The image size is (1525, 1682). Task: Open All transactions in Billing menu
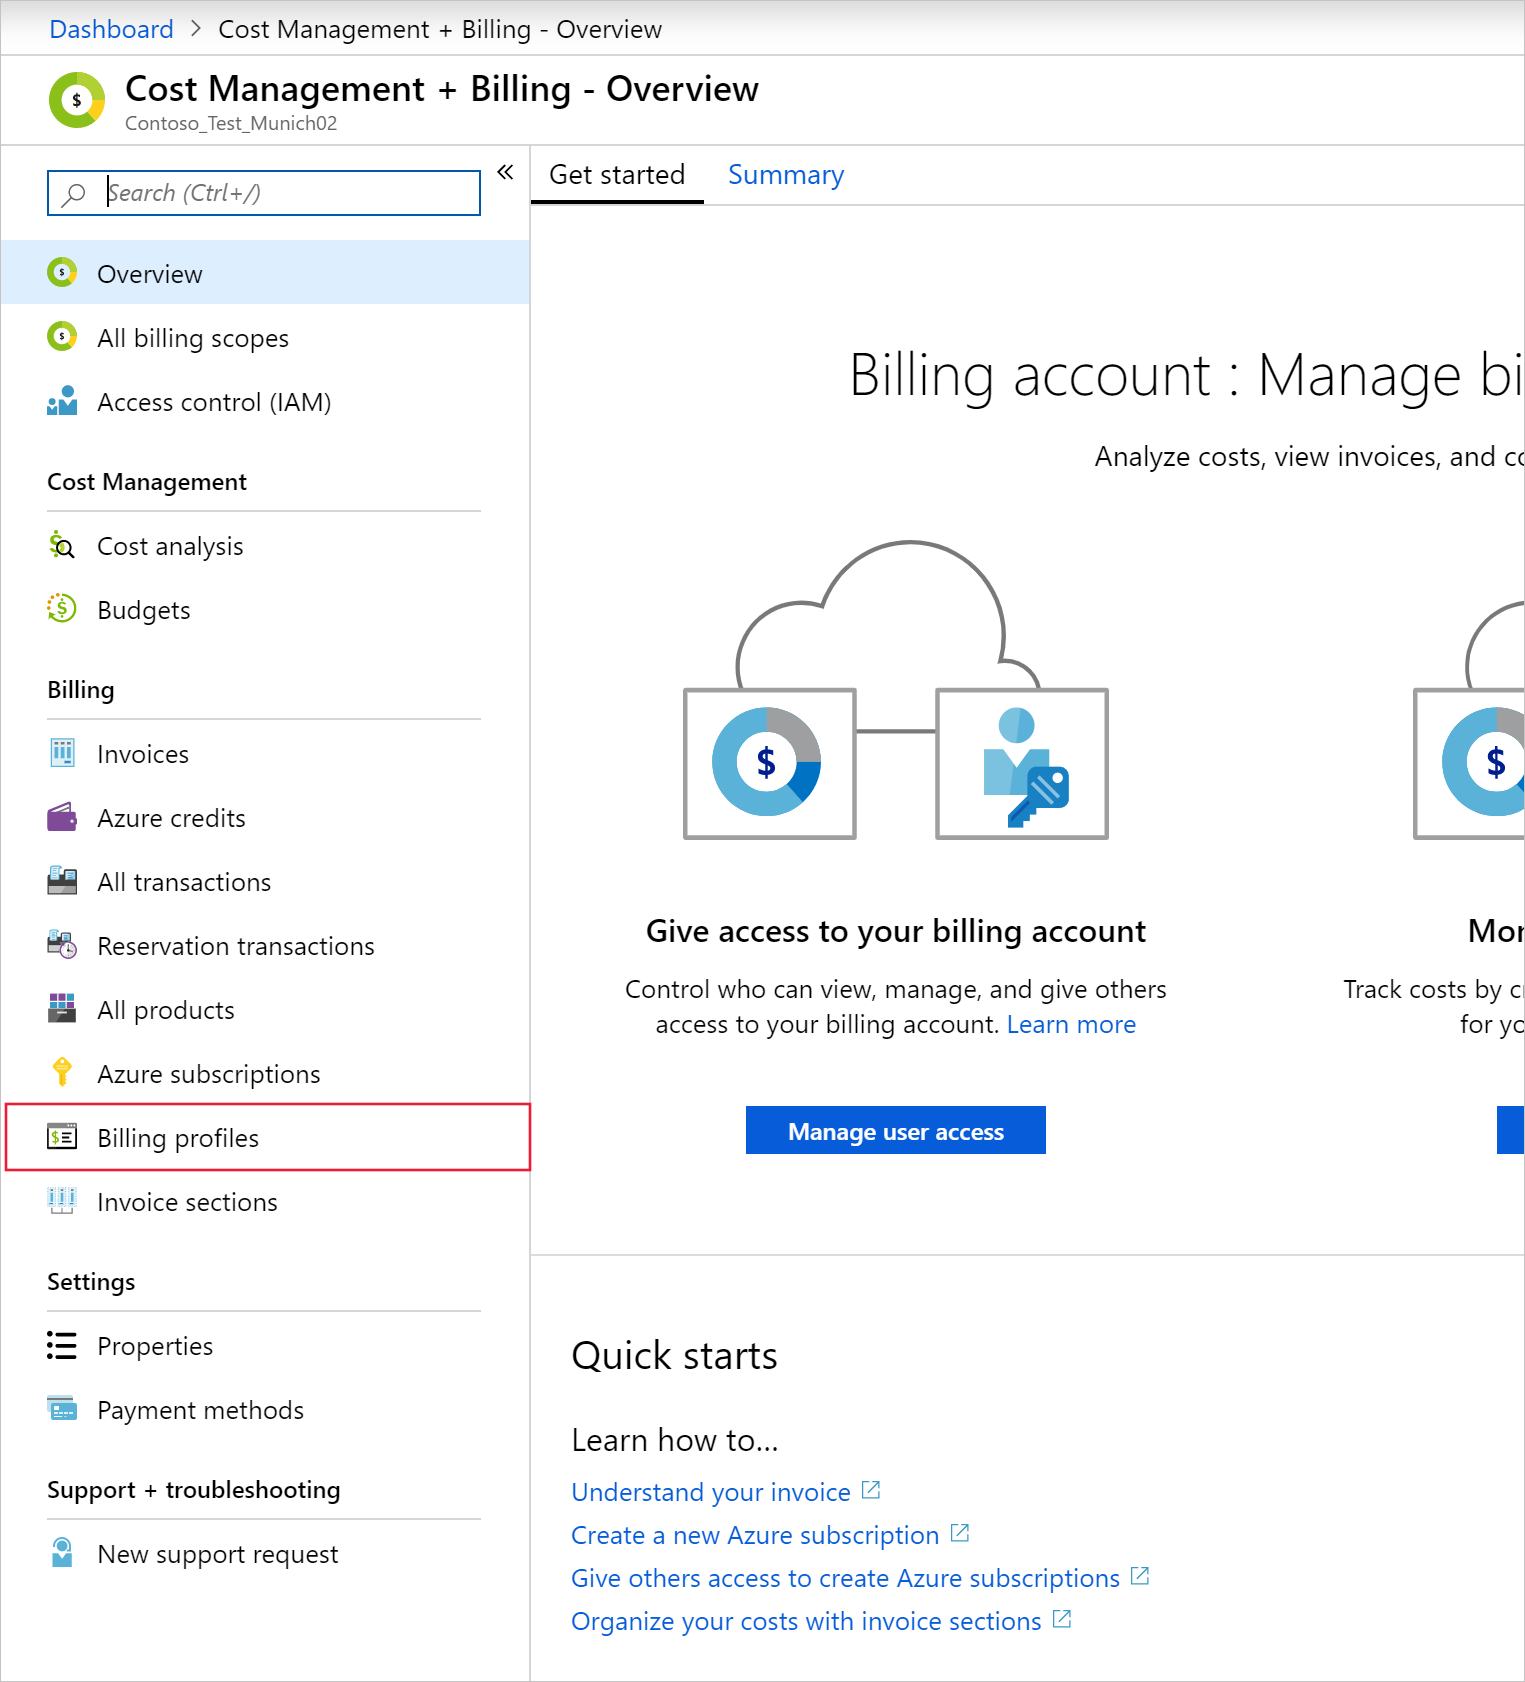[x=184, y=882]
